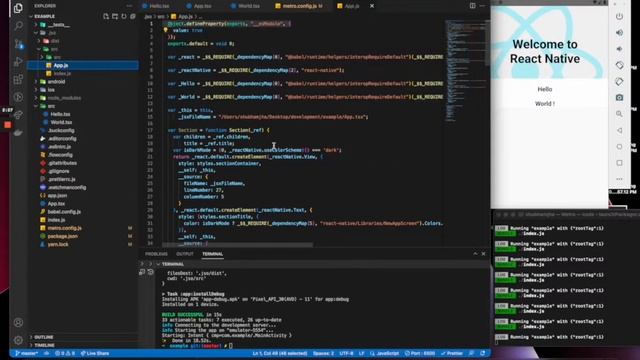Image resolution: width=640 pixels, height=360 pixels.
Task: Open the Extensions view
Action: pos(18,79)
